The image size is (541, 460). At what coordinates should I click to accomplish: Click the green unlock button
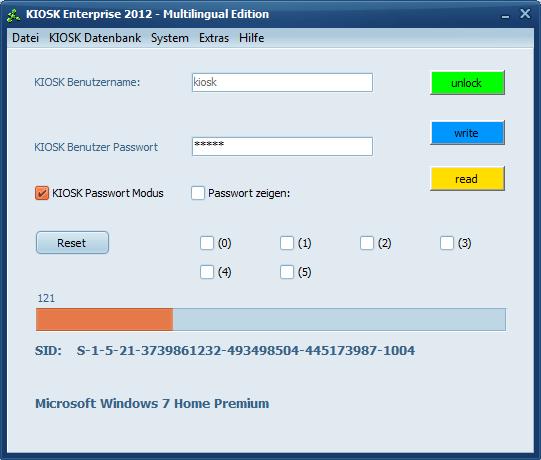(468, 83)
